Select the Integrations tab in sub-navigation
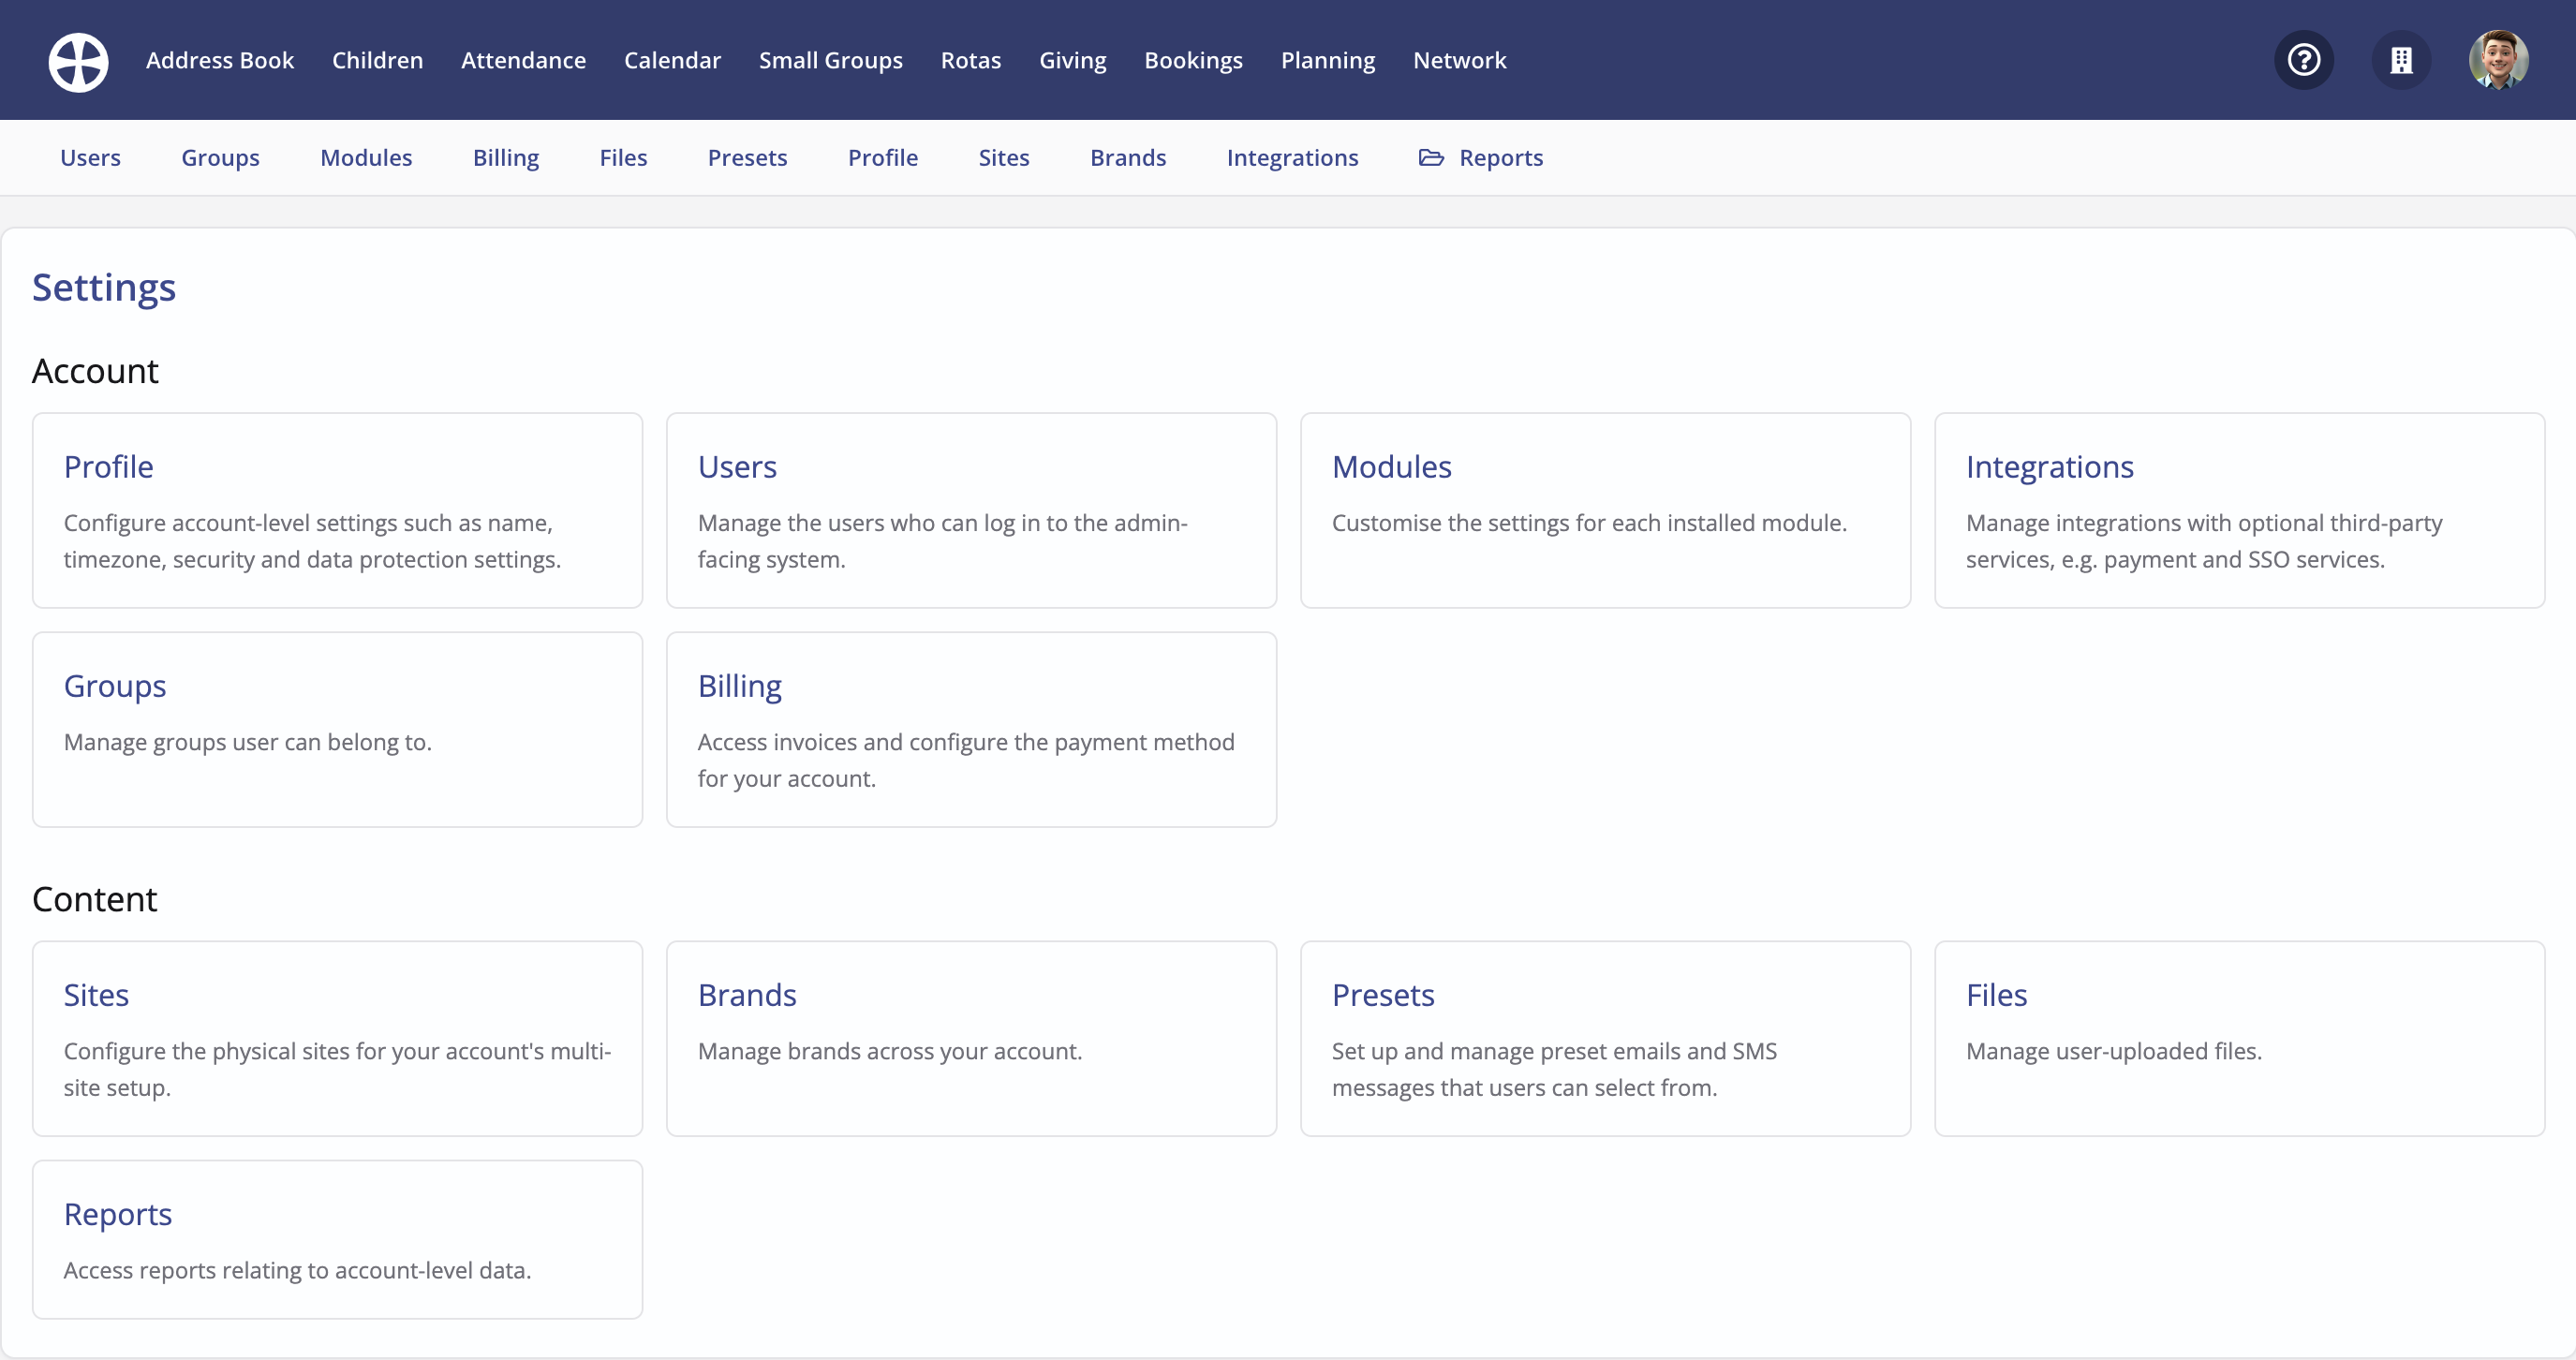 1292,158
